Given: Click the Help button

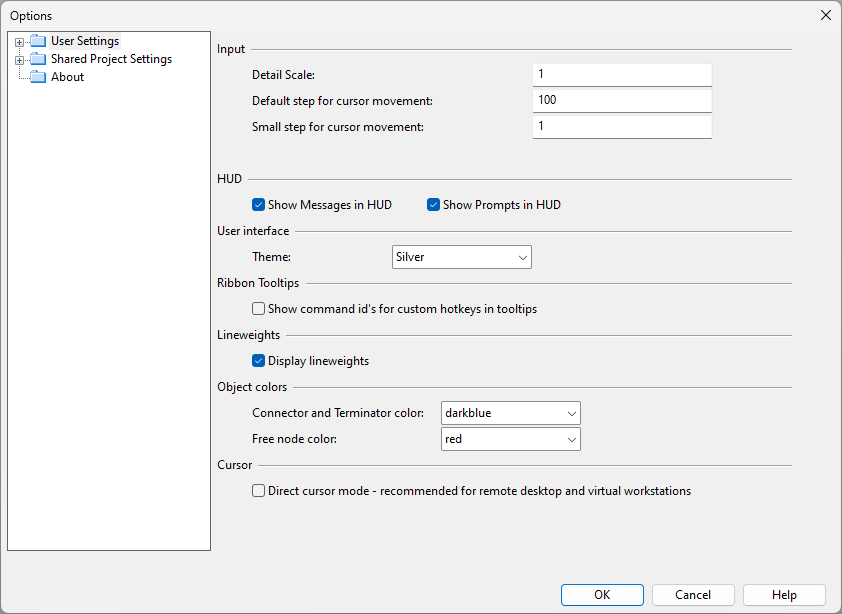Looking at the screenshot, I should [x=784, y=595].
